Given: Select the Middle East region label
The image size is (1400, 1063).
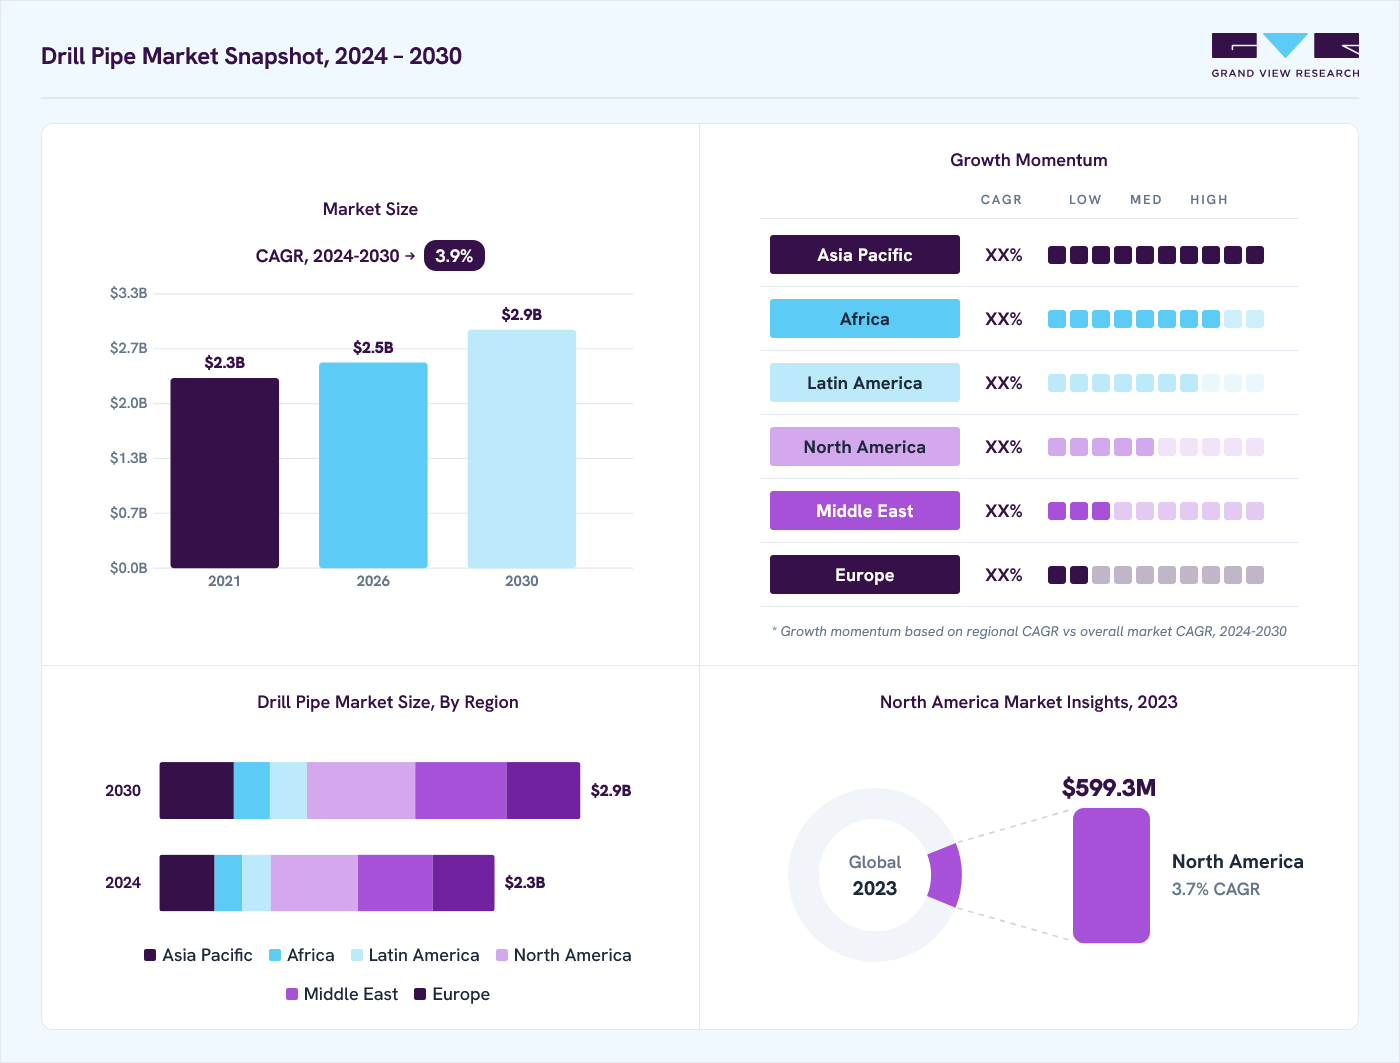Looking at the screenshot, I should [865, 511].
